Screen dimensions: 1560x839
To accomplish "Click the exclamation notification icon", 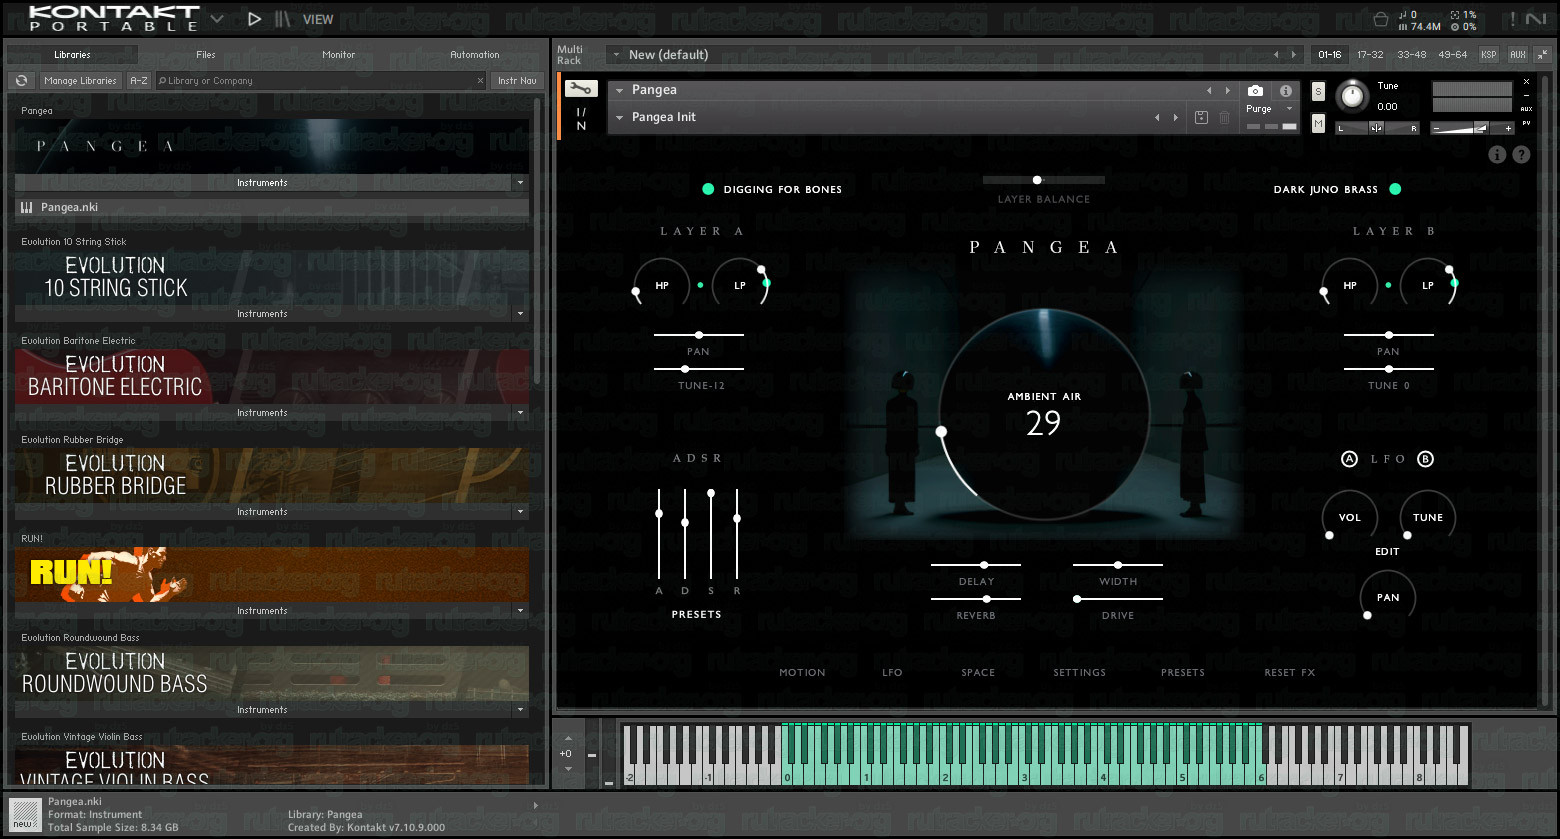I will (1513, 19).
